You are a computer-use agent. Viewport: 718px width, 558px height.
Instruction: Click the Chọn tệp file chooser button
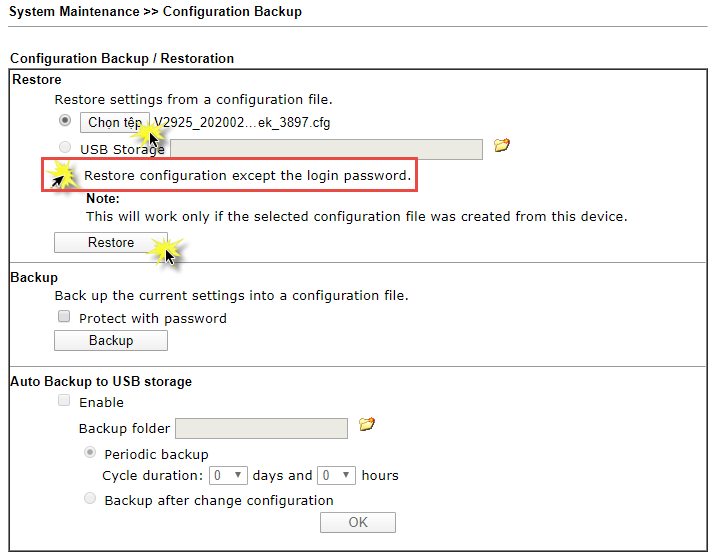[x=114, y=123]
